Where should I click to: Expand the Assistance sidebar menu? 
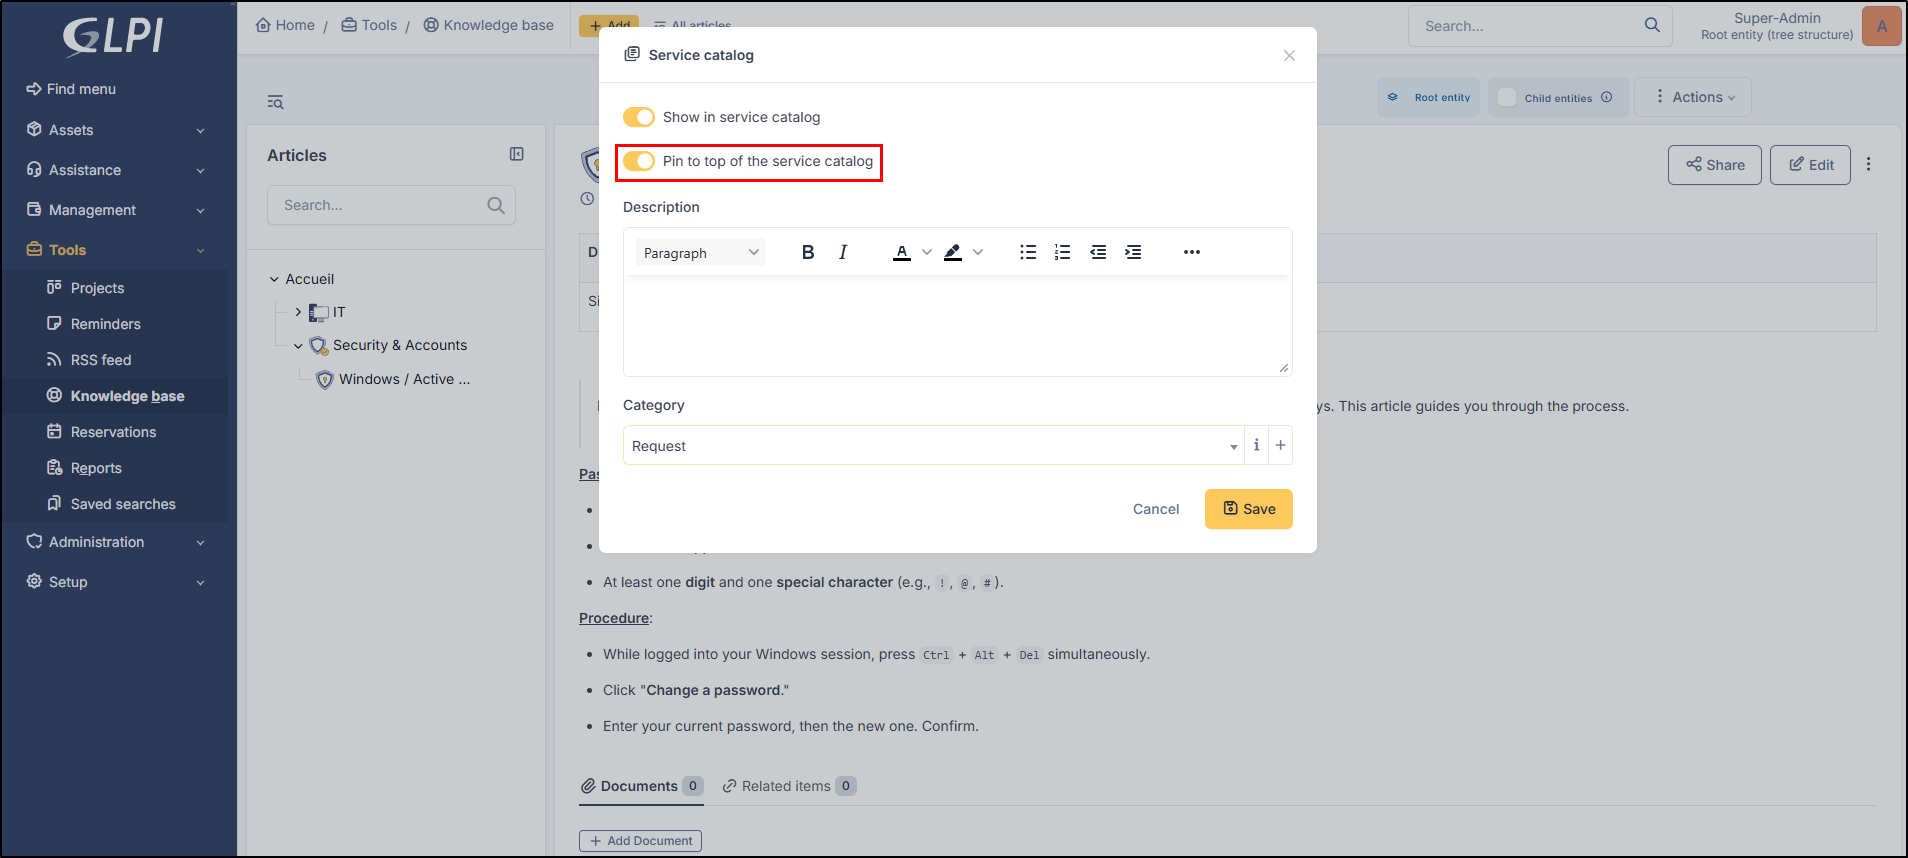click(117, 170)
